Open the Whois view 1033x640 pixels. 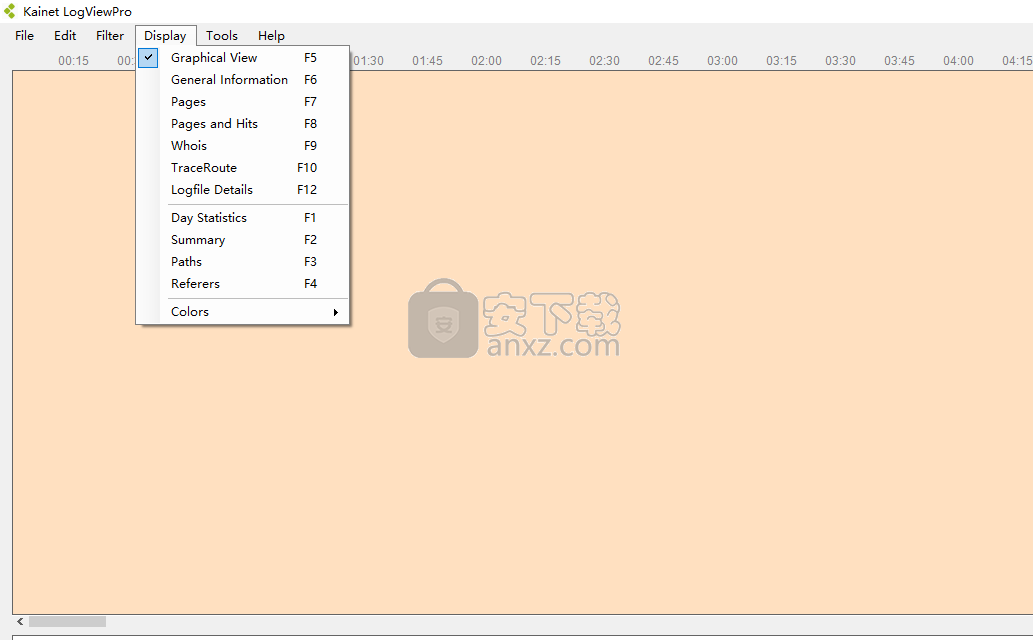coord(242,146)
